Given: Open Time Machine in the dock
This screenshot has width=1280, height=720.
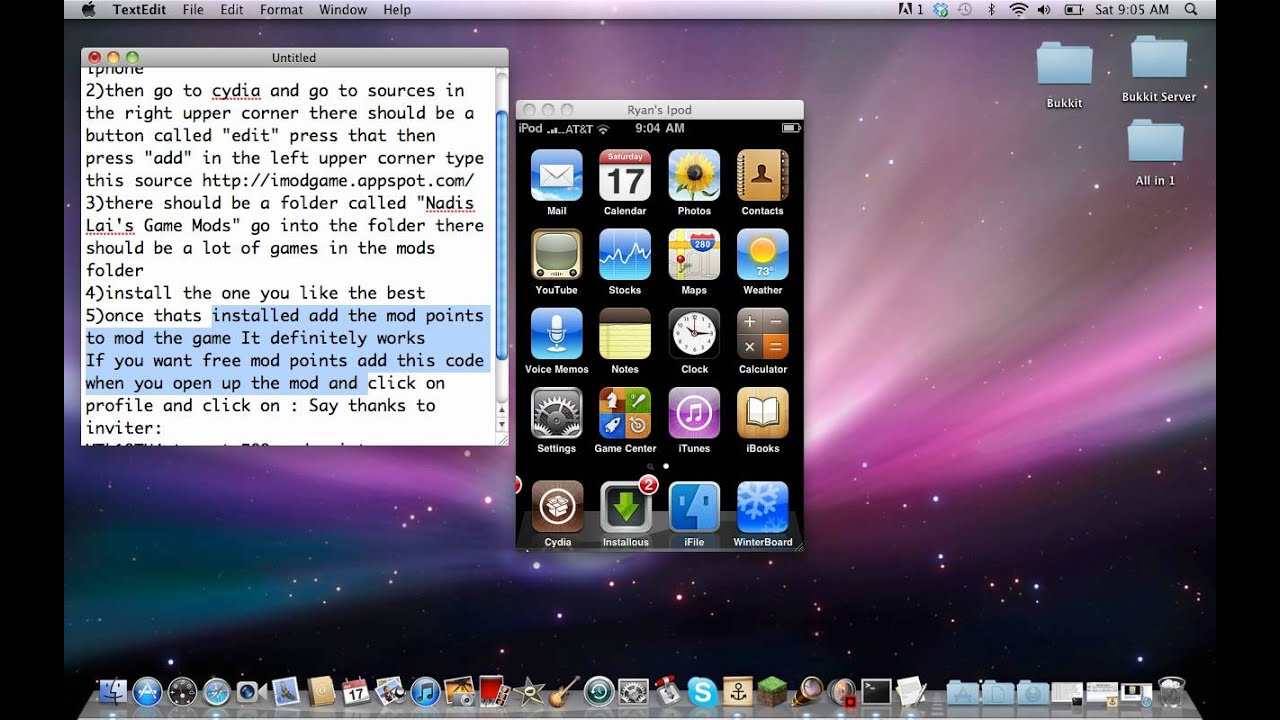Looking at the screenshot, I should 599,692.
